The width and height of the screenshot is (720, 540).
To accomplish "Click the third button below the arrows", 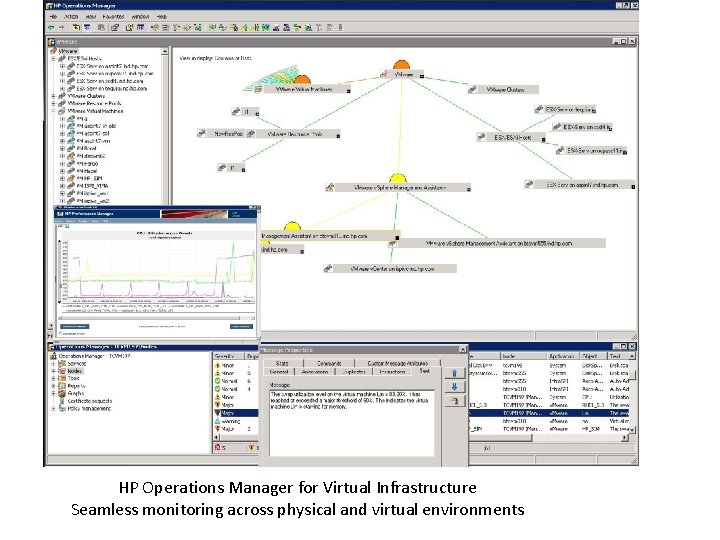I will click(455, 401).
